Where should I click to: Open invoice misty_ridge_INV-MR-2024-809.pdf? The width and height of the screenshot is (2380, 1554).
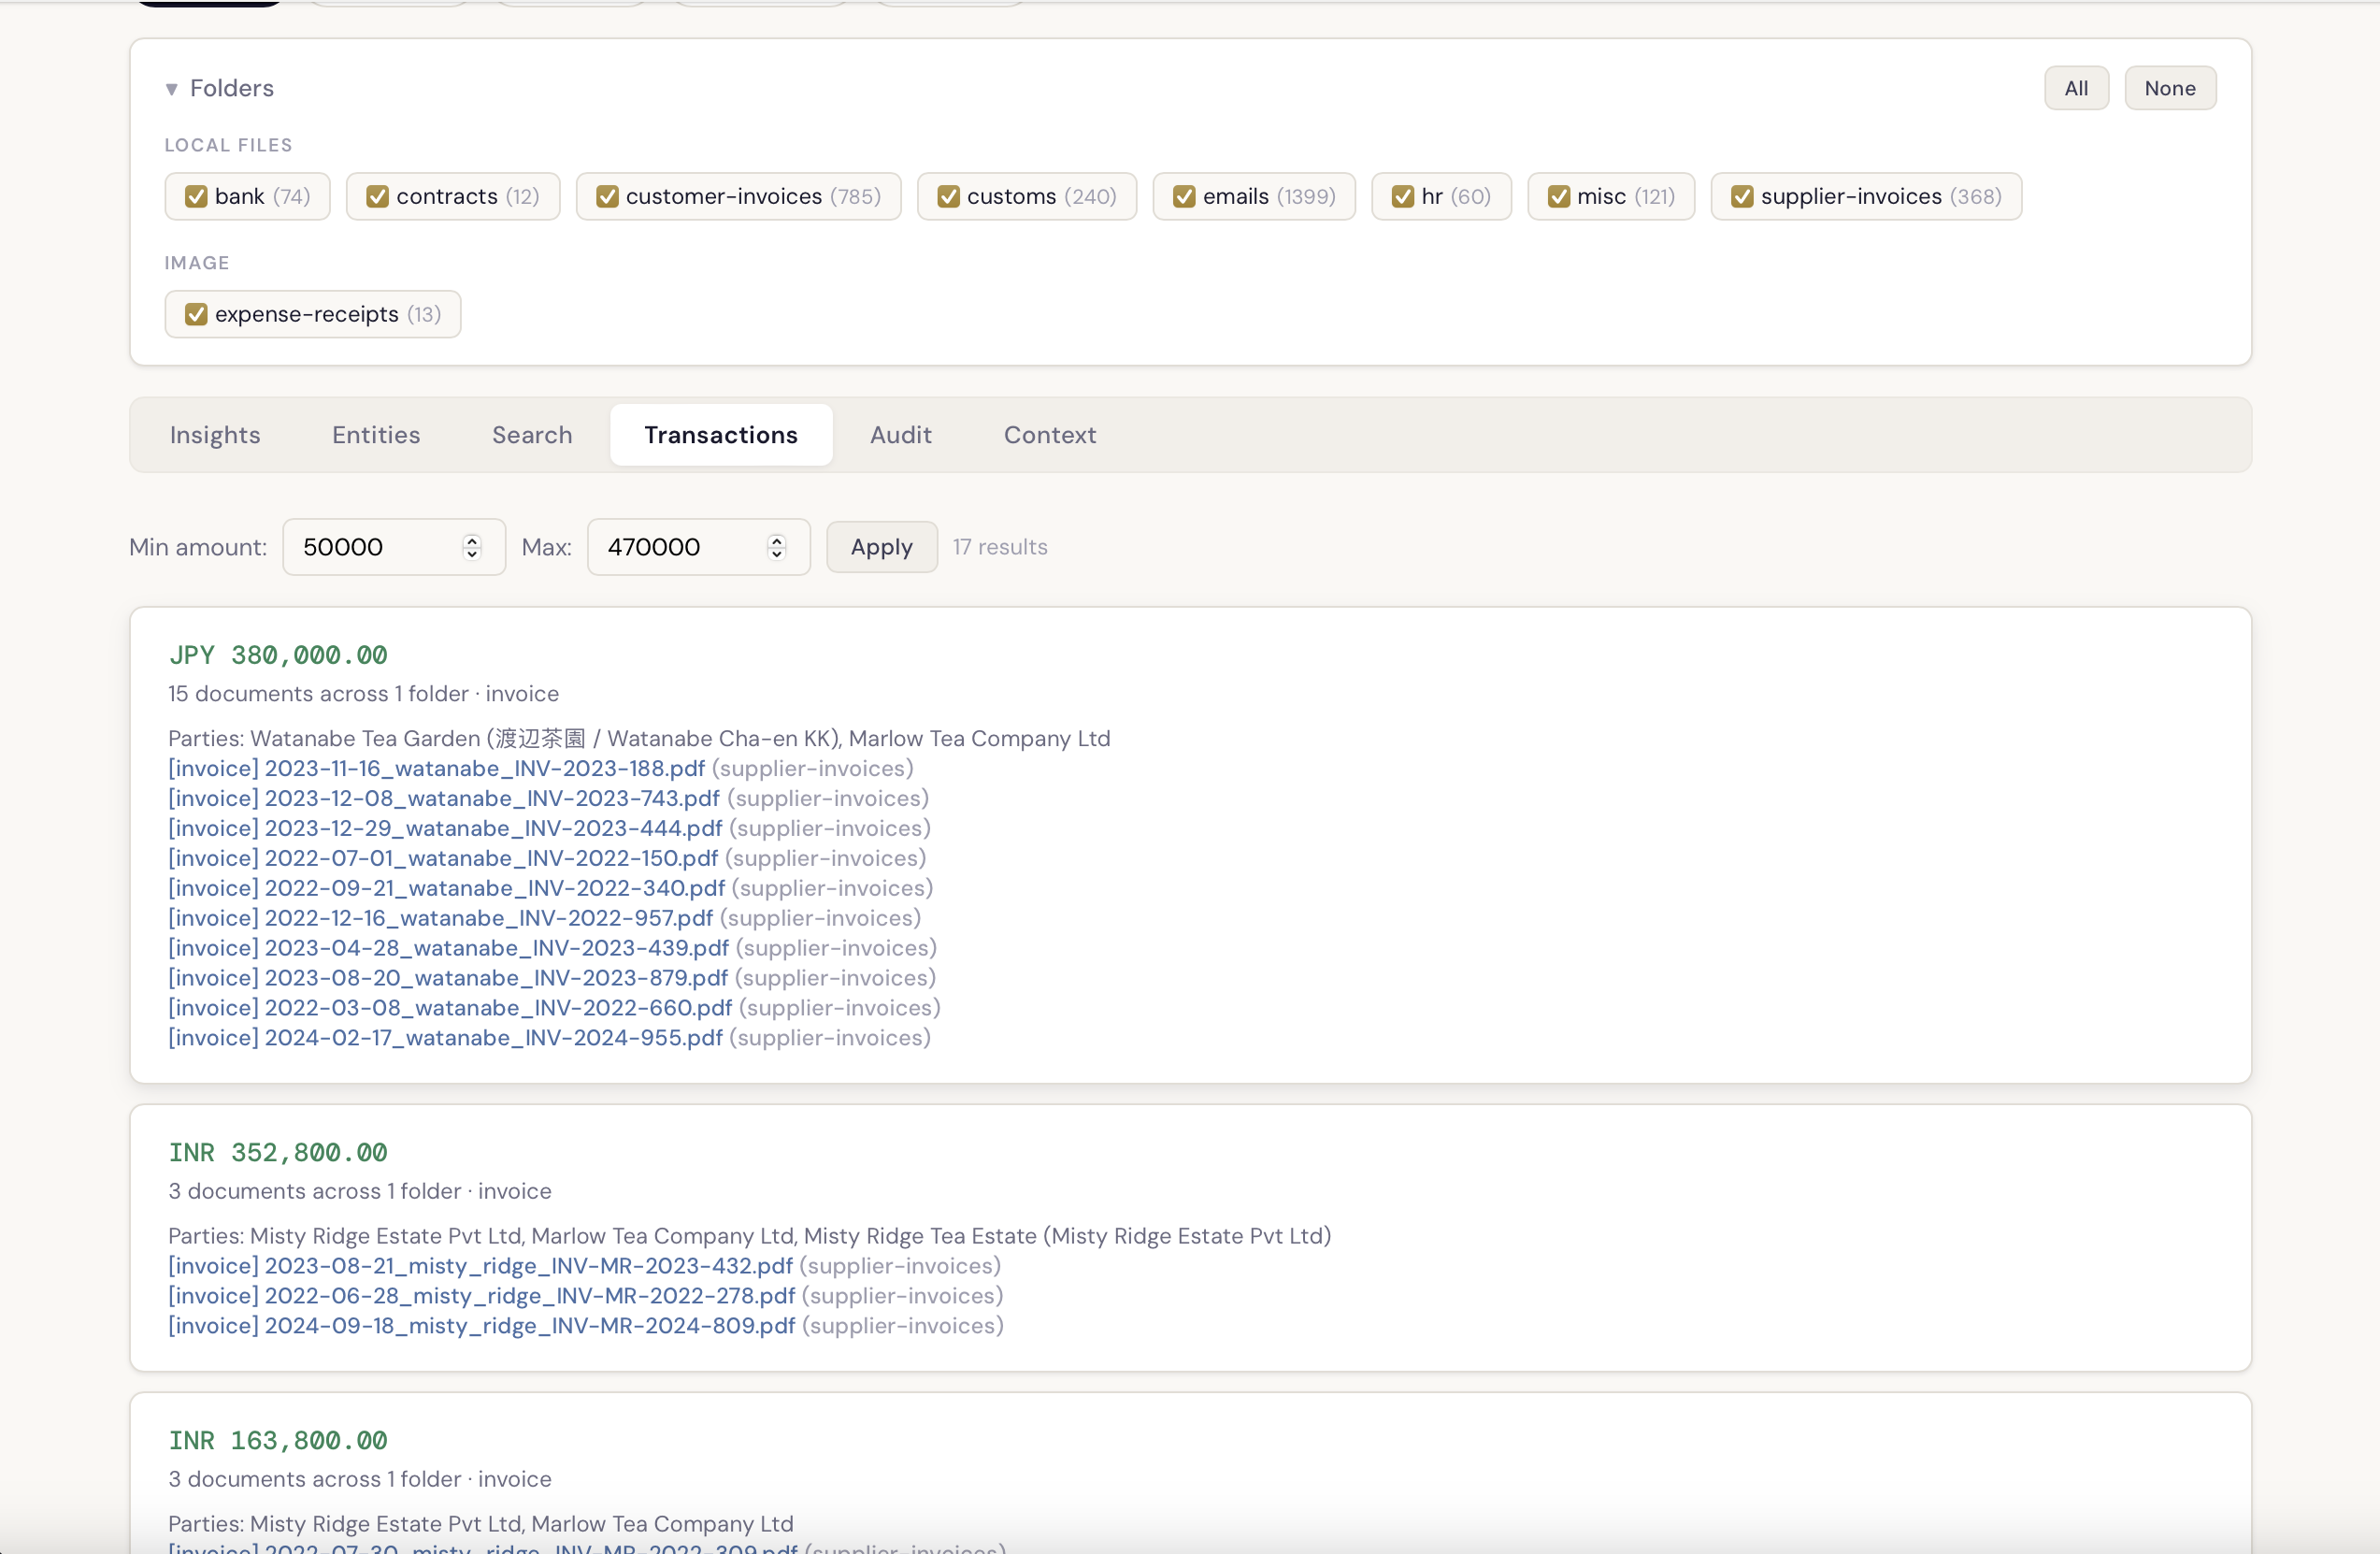click(x=482, y=1326)
